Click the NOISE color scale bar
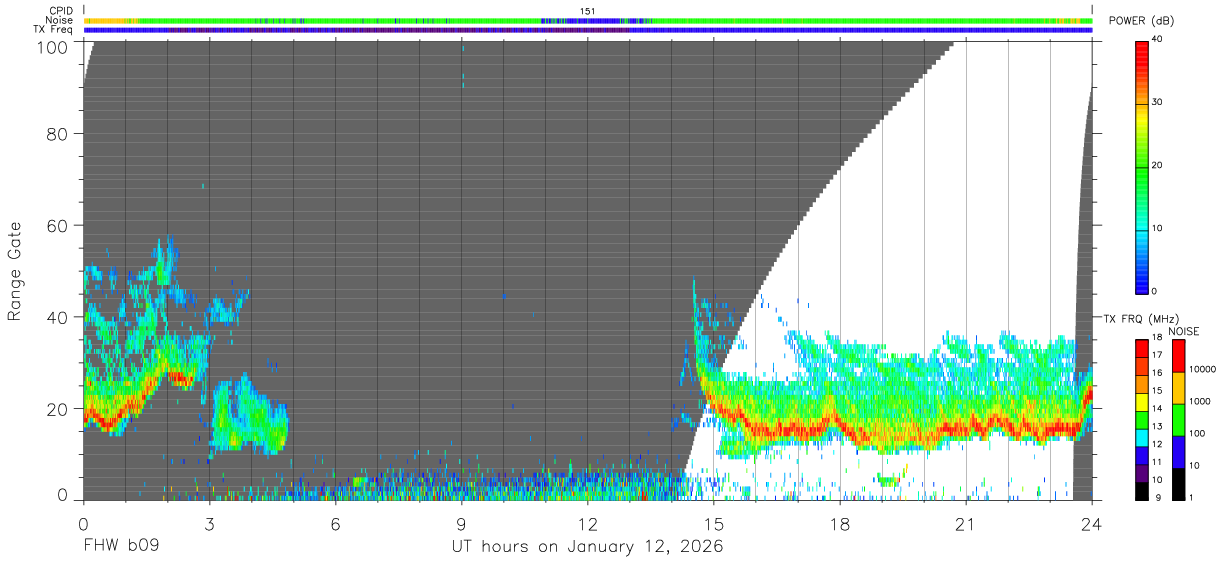This screenshot has height=567, width=1228. 1178,420
